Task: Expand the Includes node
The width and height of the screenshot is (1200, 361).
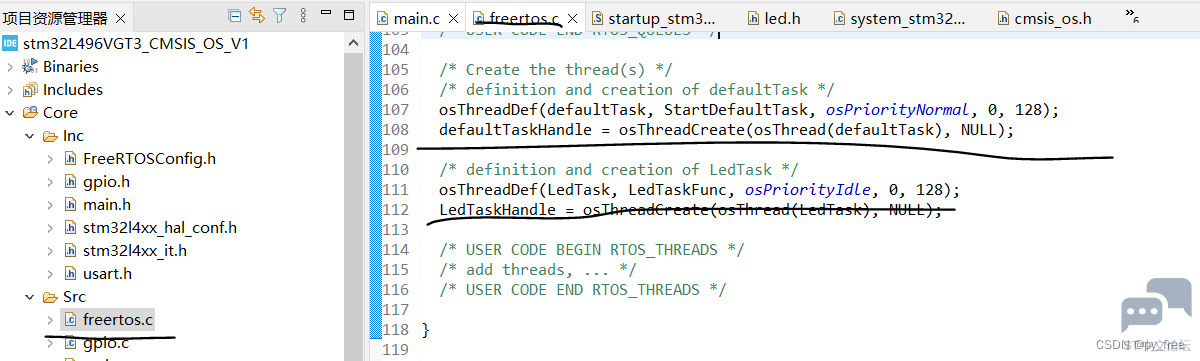Action: point(10,89)
